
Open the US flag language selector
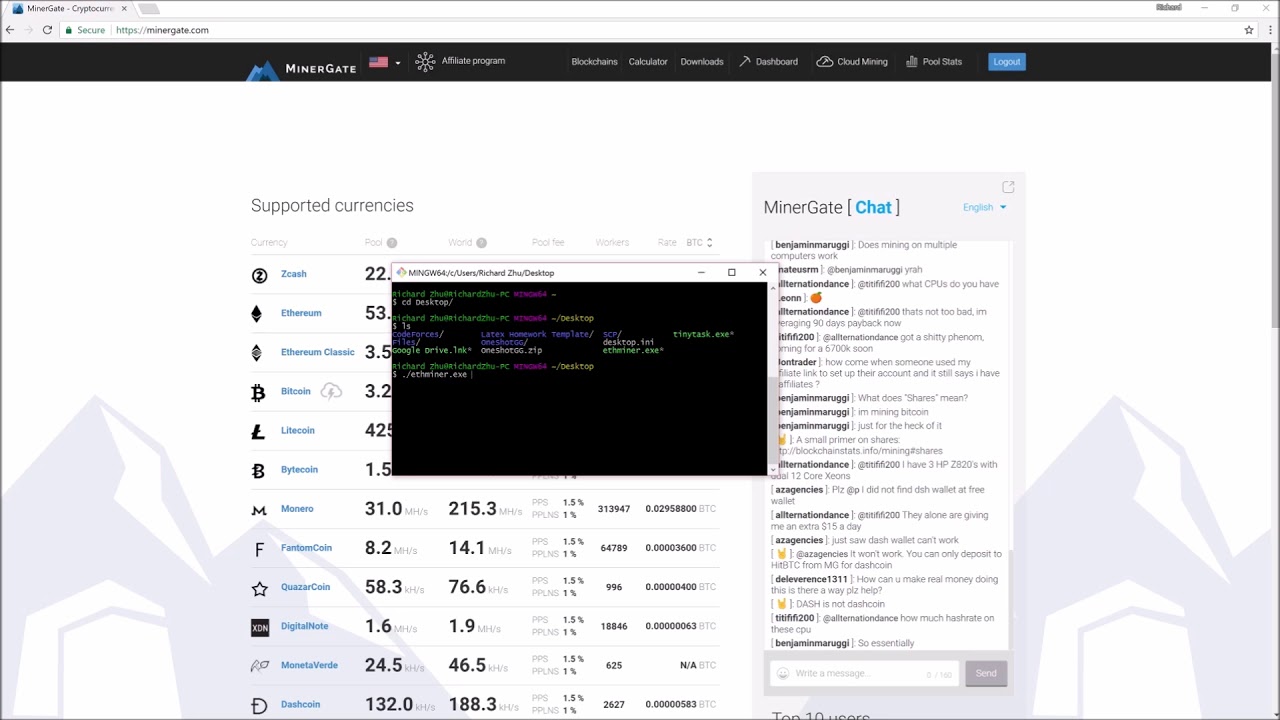384,62
